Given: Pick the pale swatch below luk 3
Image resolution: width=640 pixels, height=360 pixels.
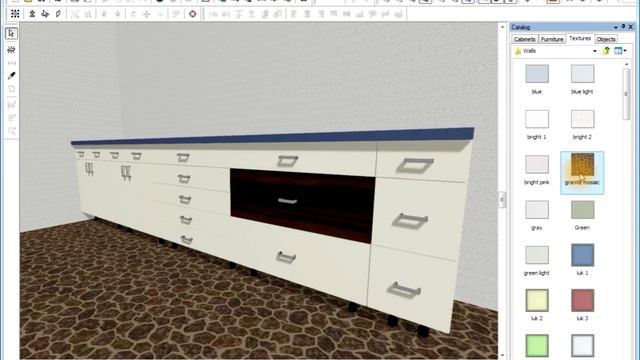Looking at the screenshot, I should [582, 346].
